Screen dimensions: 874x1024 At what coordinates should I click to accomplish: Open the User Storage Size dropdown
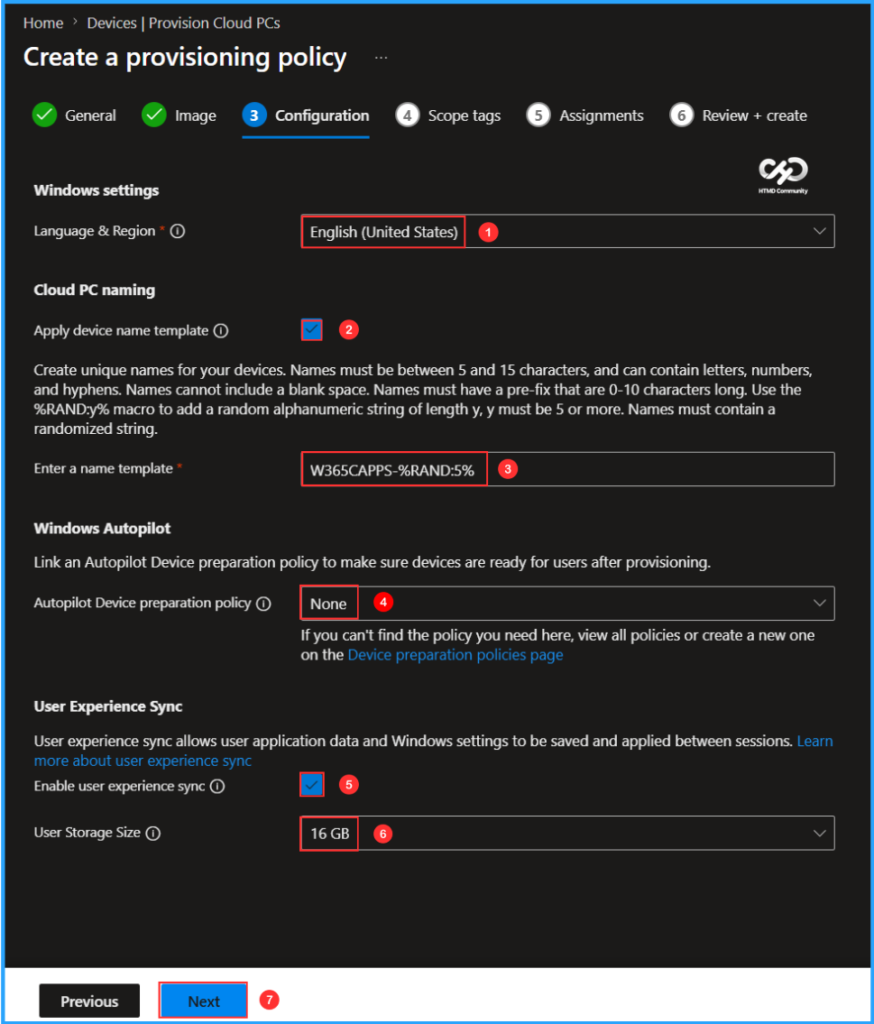tap(568, 833)
